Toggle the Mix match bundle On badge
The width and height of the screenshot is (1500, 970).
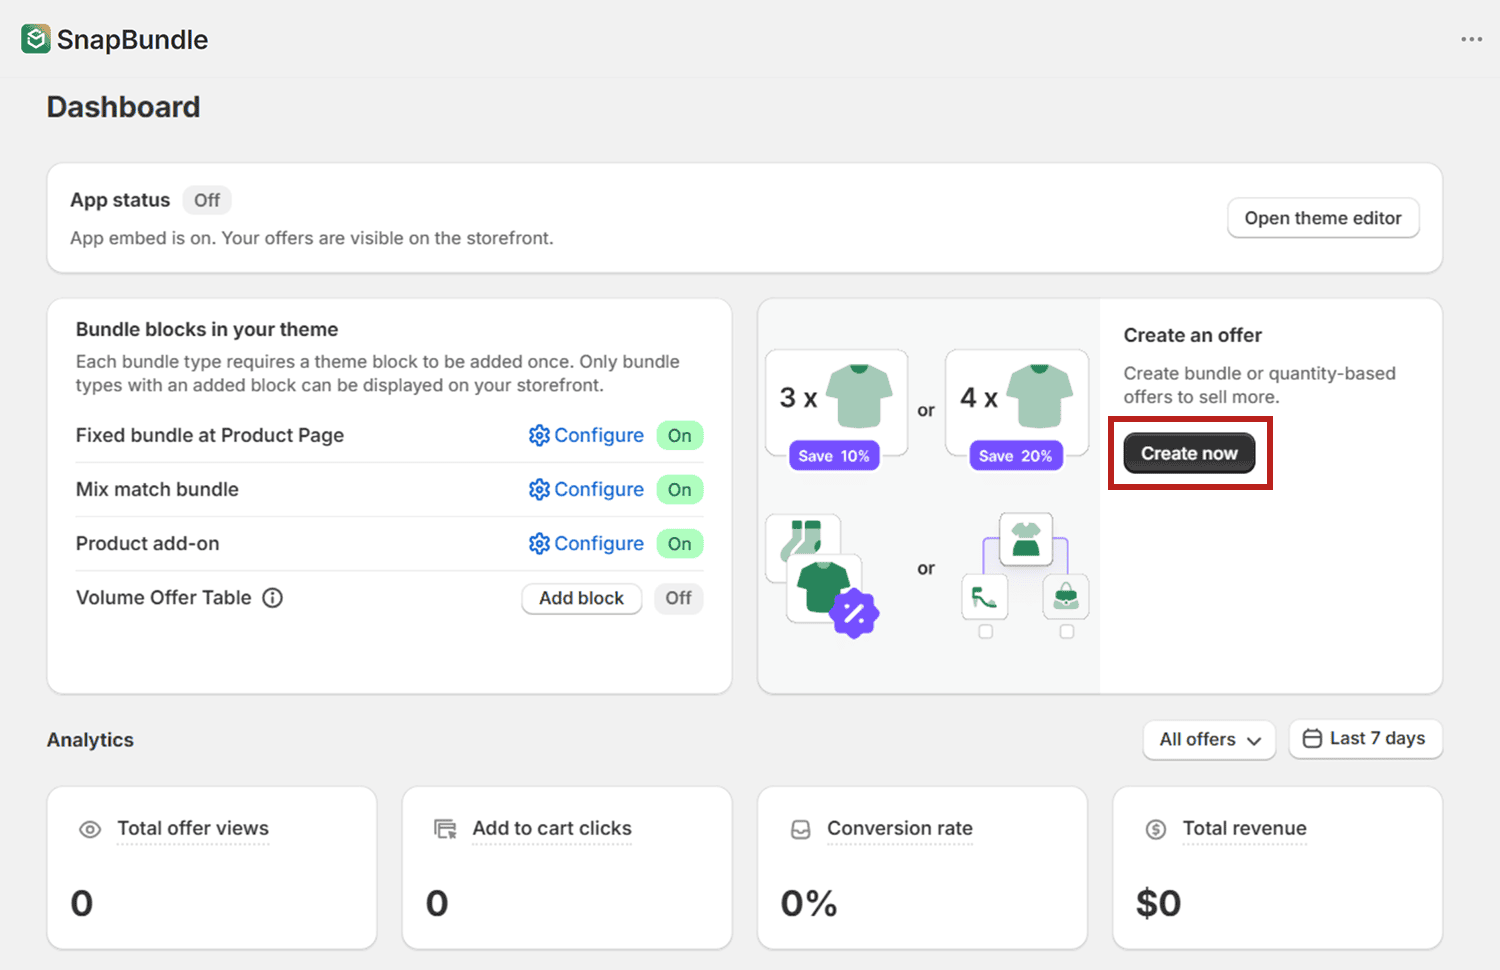pyautogui.click(x=680, y=490)
